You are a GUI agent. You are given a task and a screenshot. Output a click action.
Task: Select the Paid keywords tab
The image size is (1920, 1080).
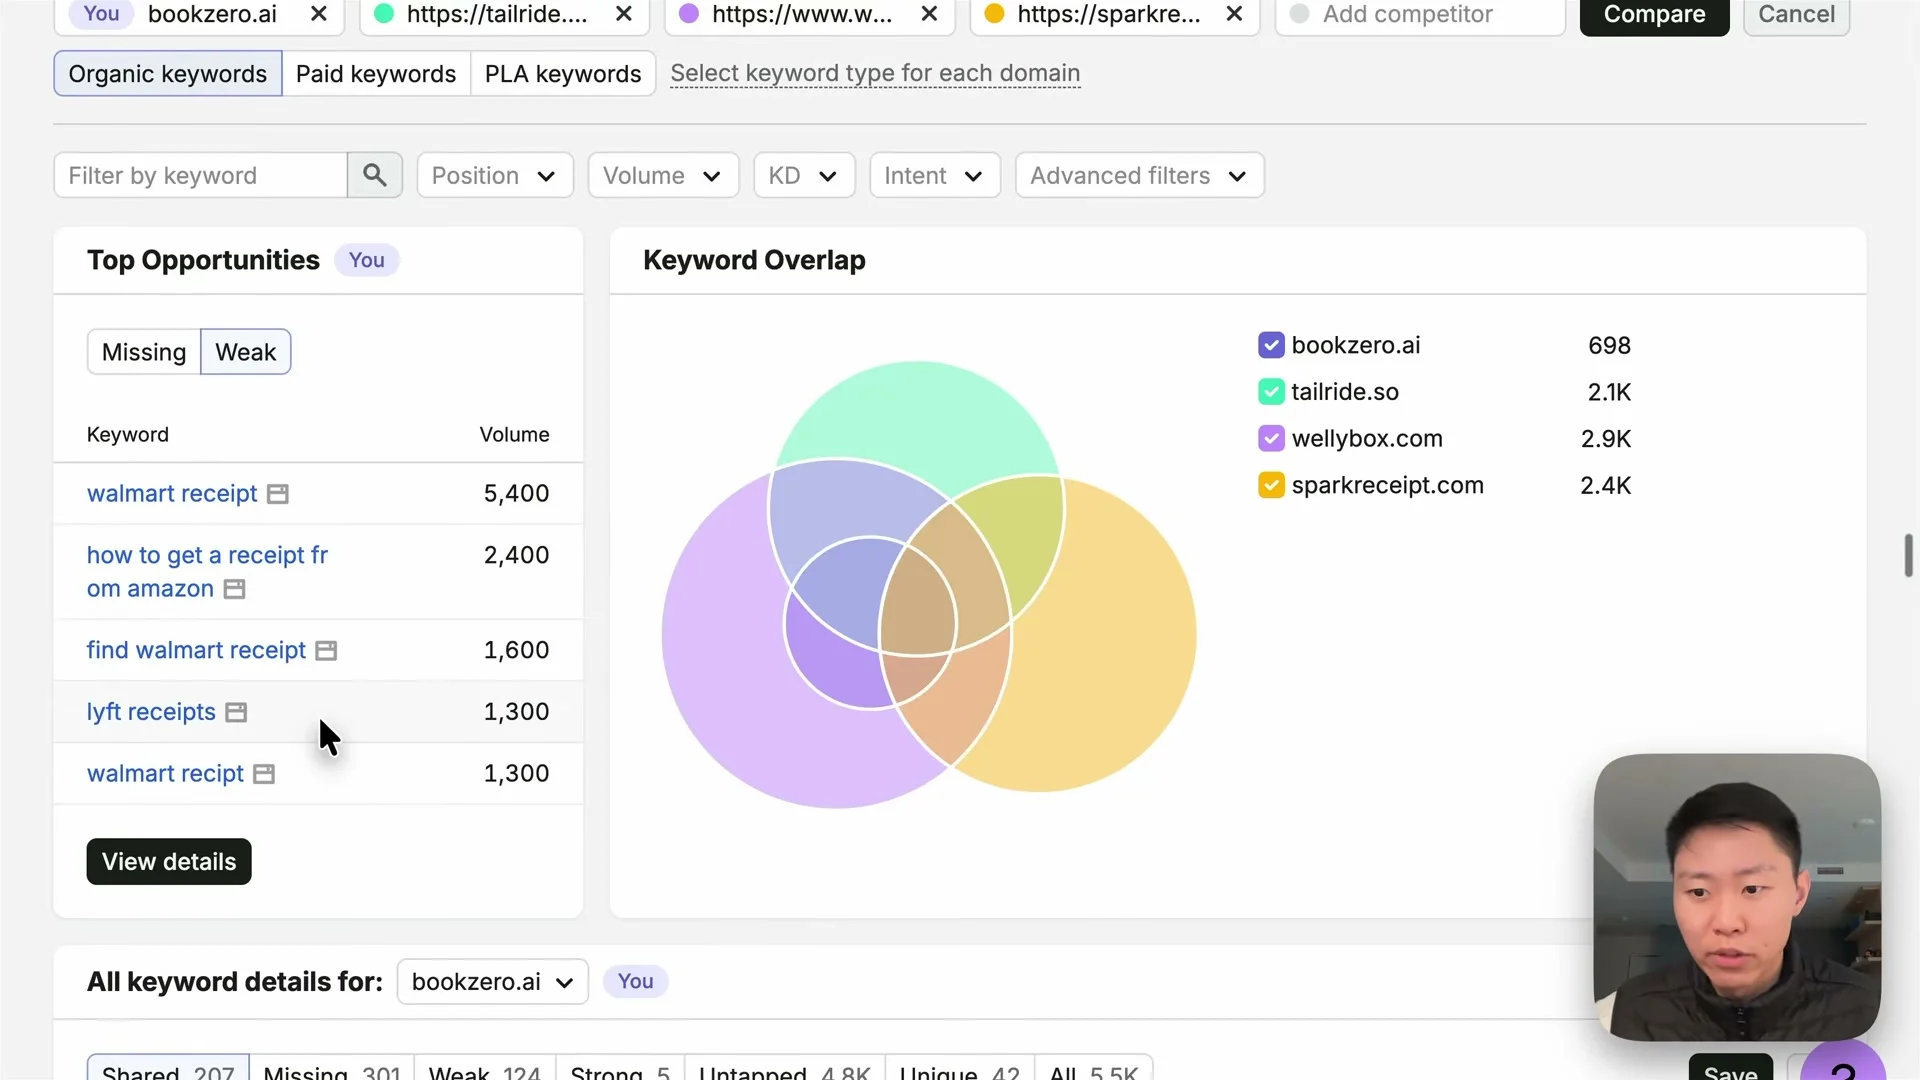376,74
